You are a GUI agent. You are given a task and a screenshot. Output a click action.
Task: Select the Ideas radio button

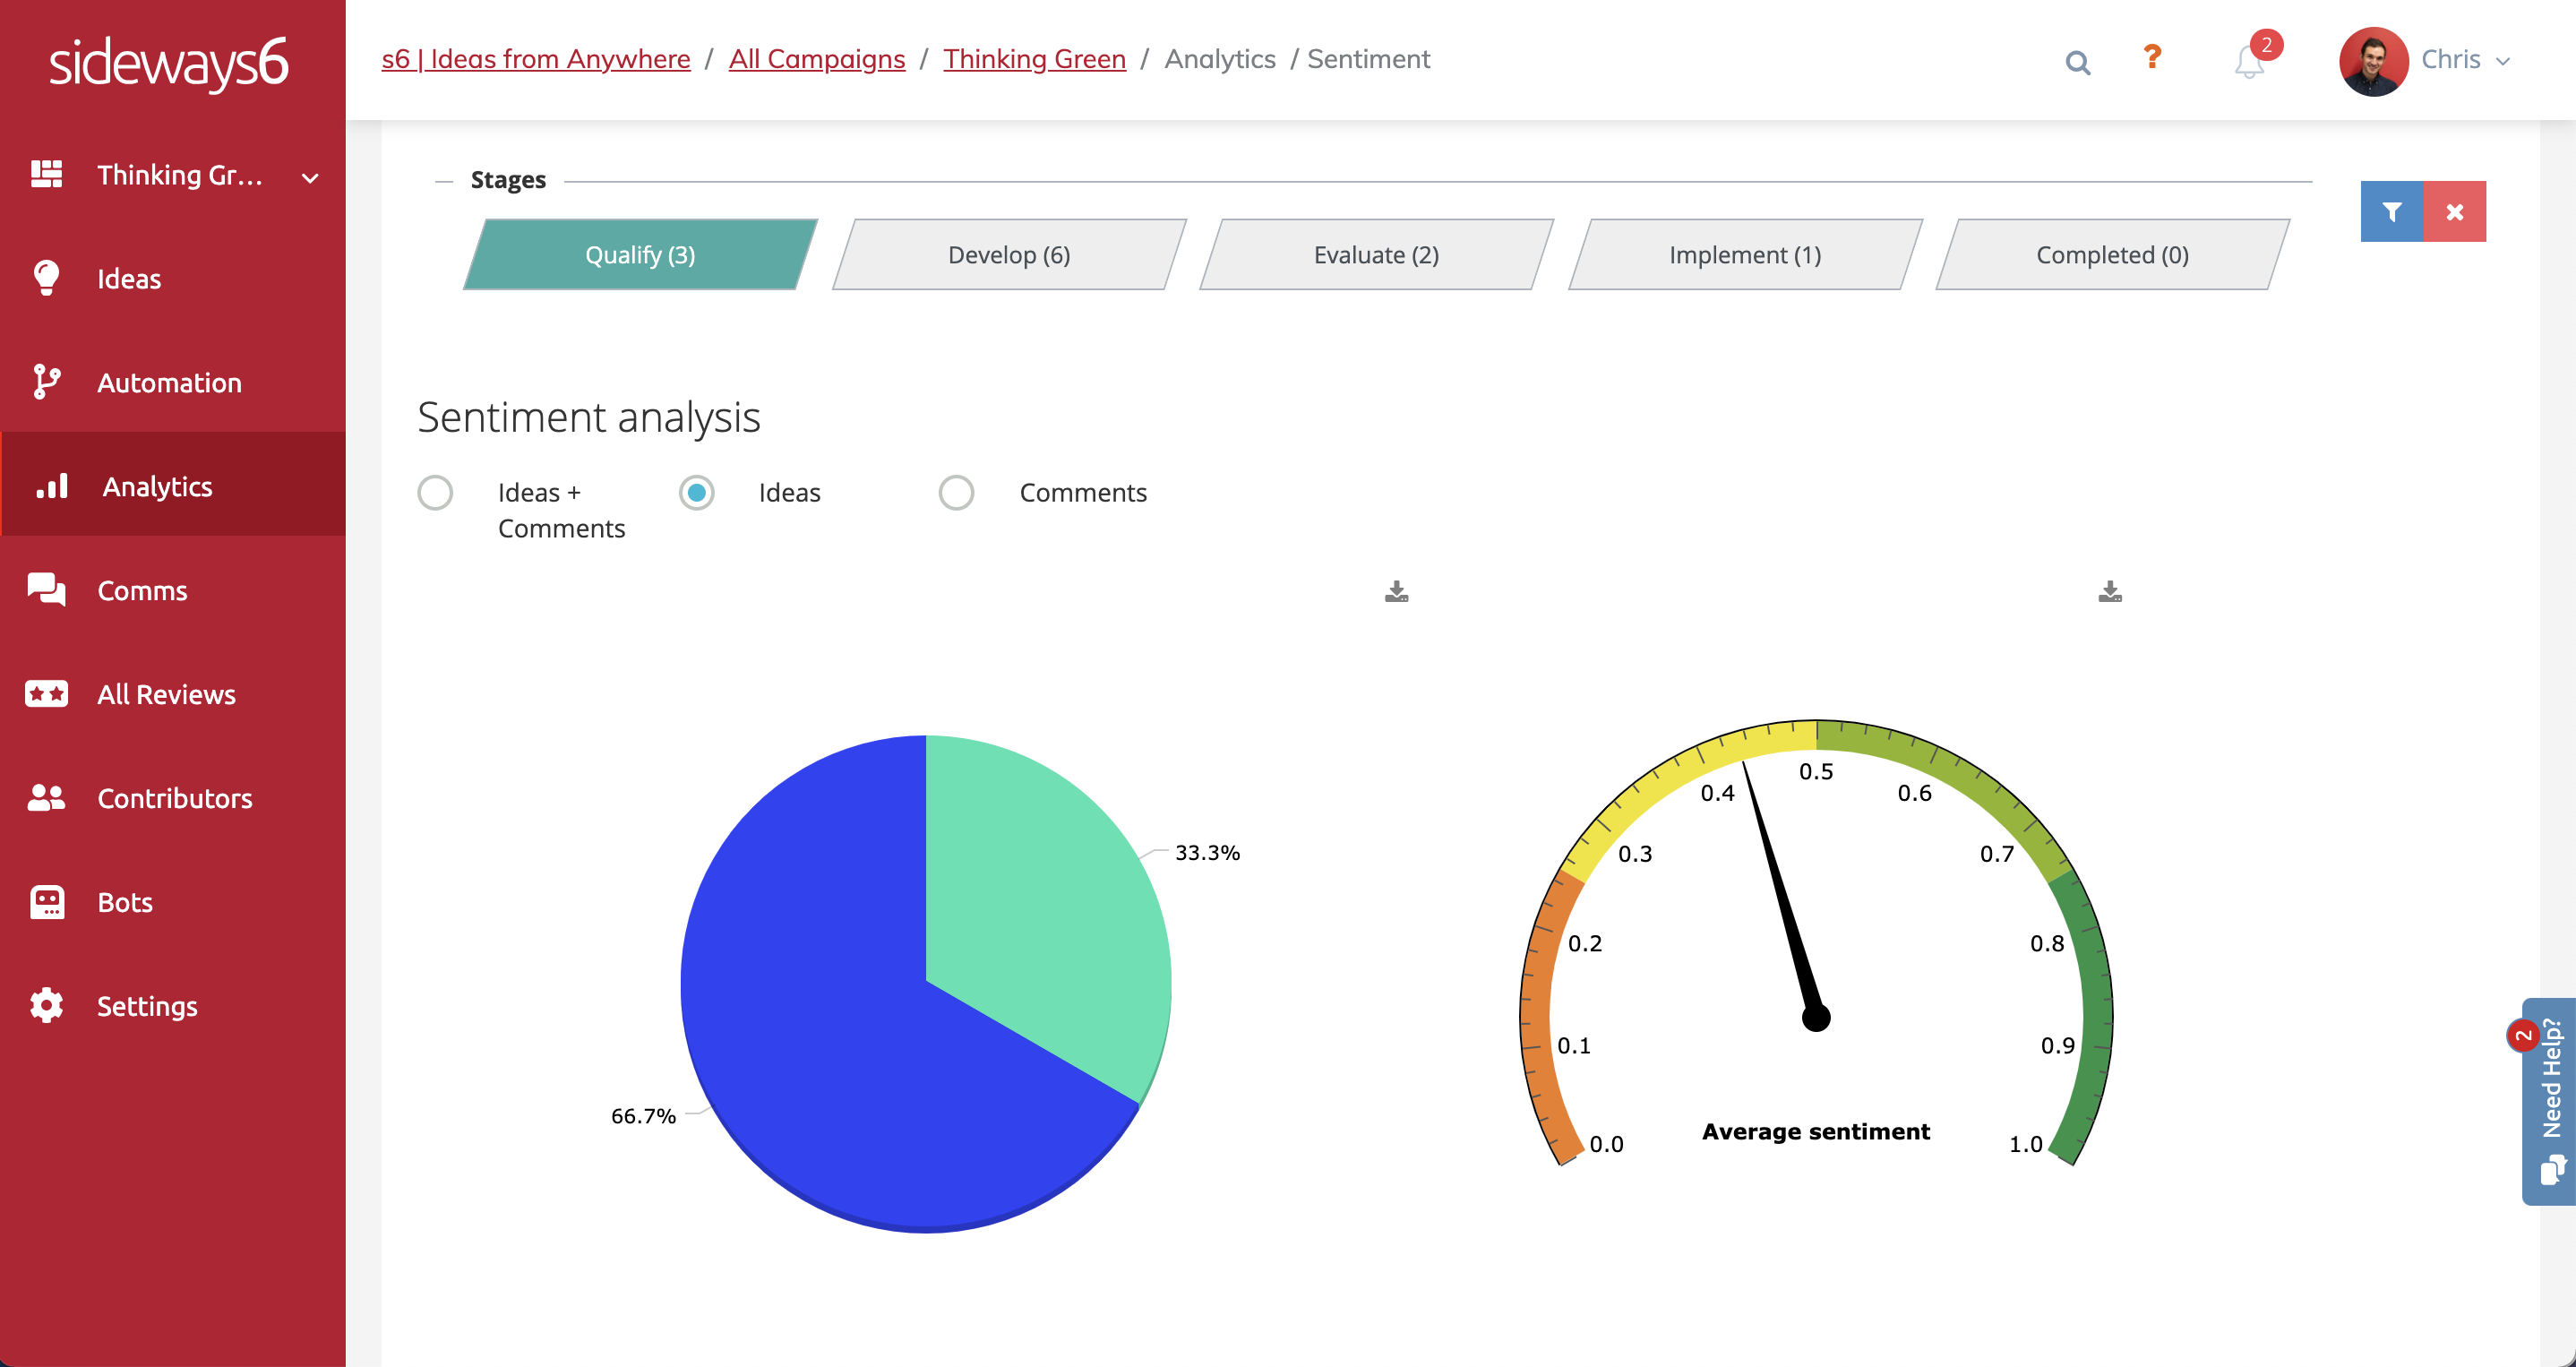(x=696, y=493)
